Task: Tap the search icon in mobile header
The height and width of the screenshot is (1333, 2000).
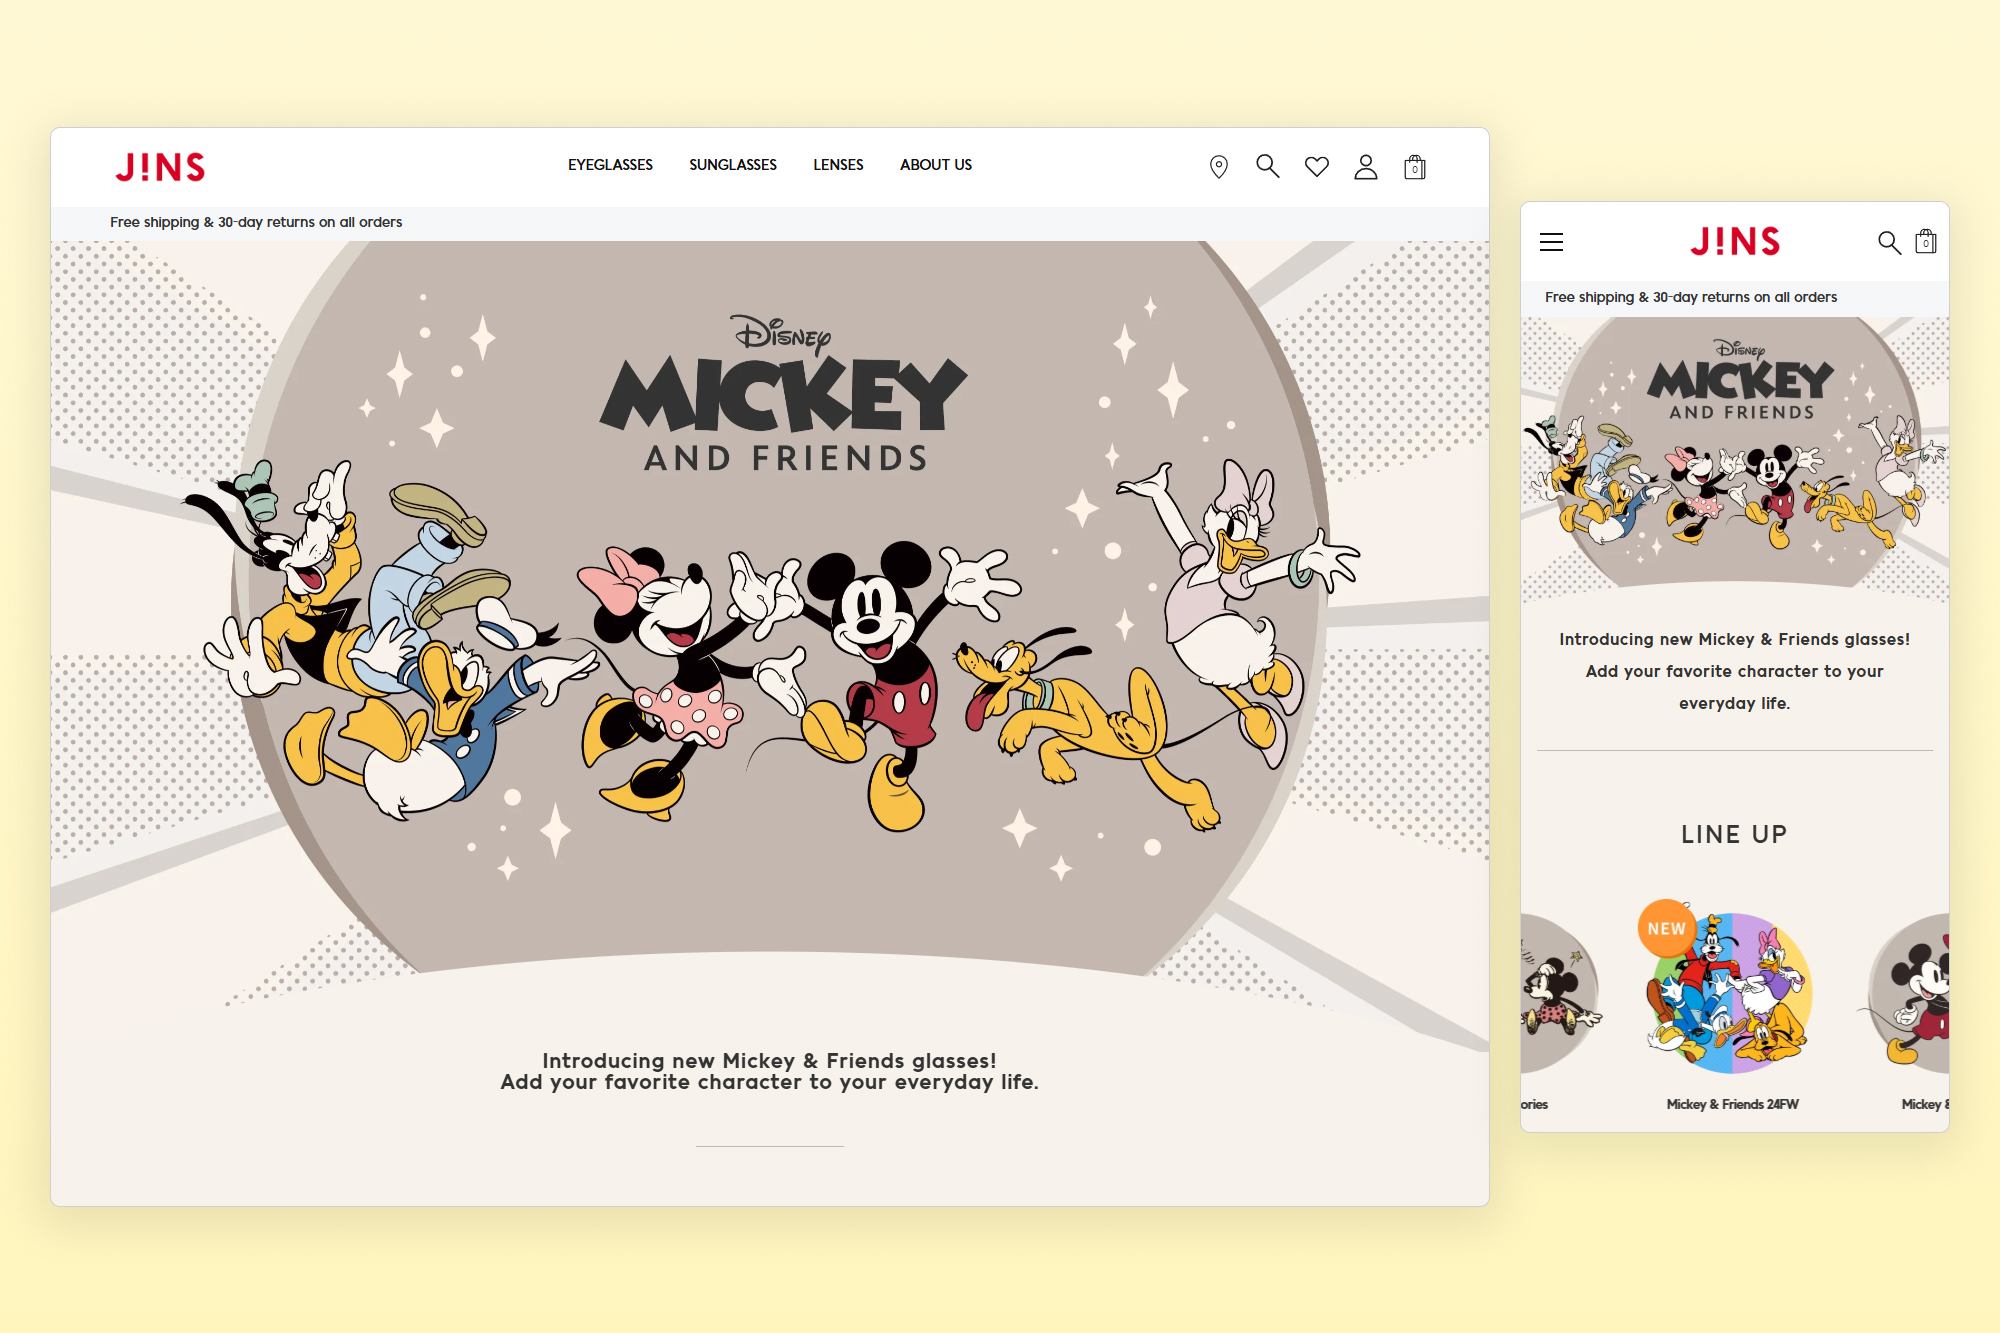Action: (x=1890, y=242)
